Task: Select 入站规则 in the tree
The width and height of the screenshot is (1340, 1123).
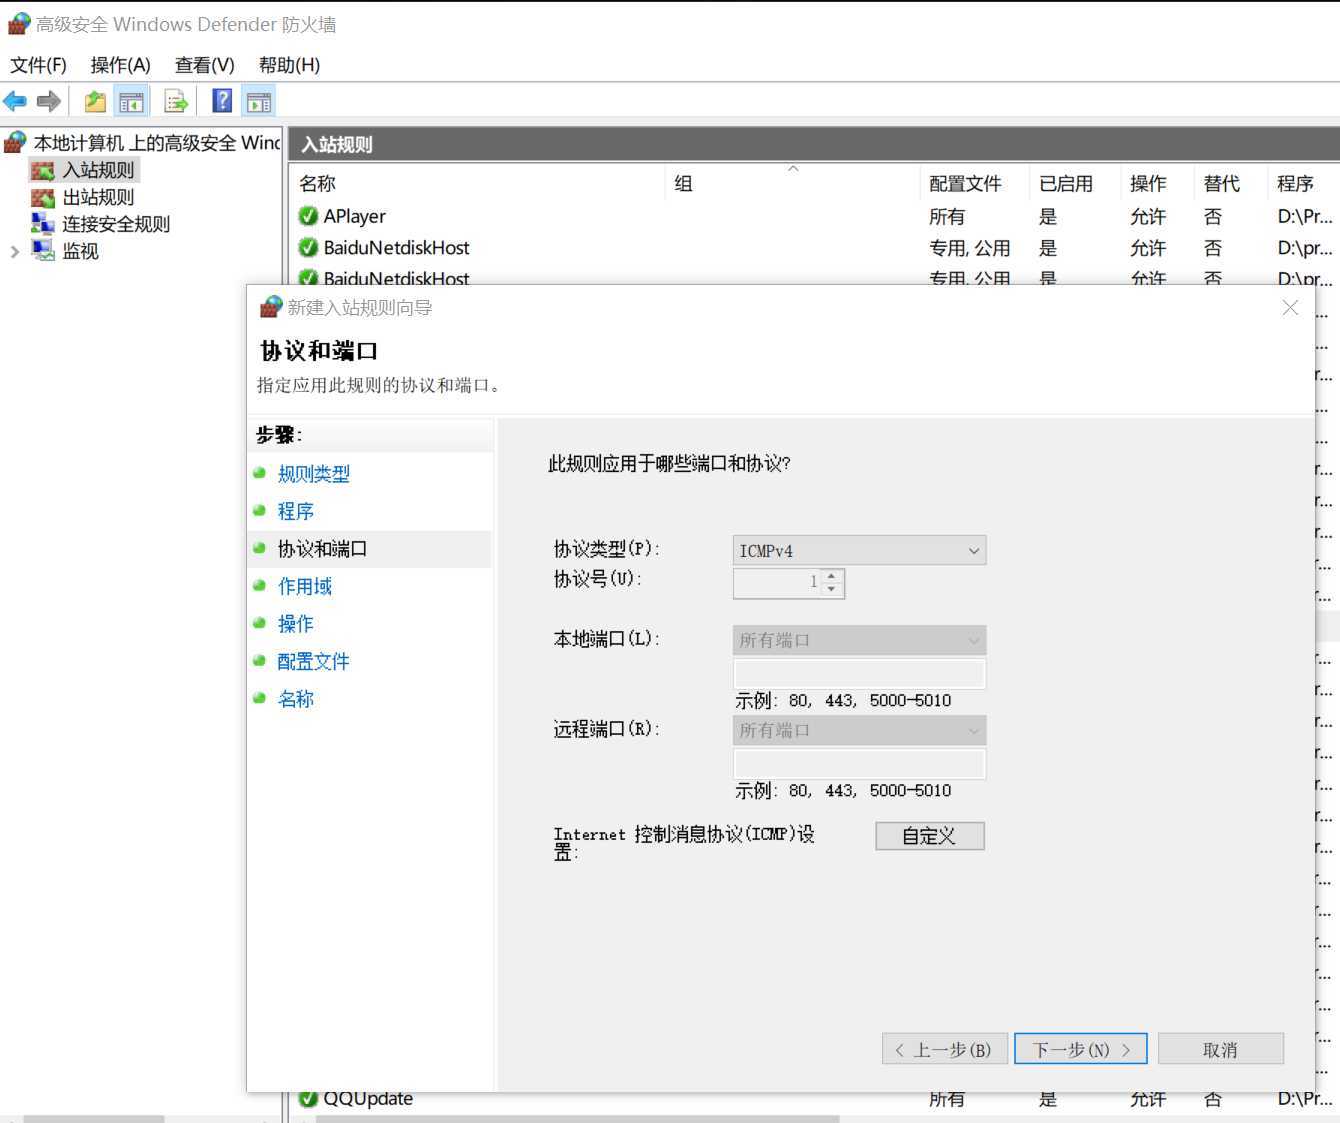Action: click(x=98, y=170)
